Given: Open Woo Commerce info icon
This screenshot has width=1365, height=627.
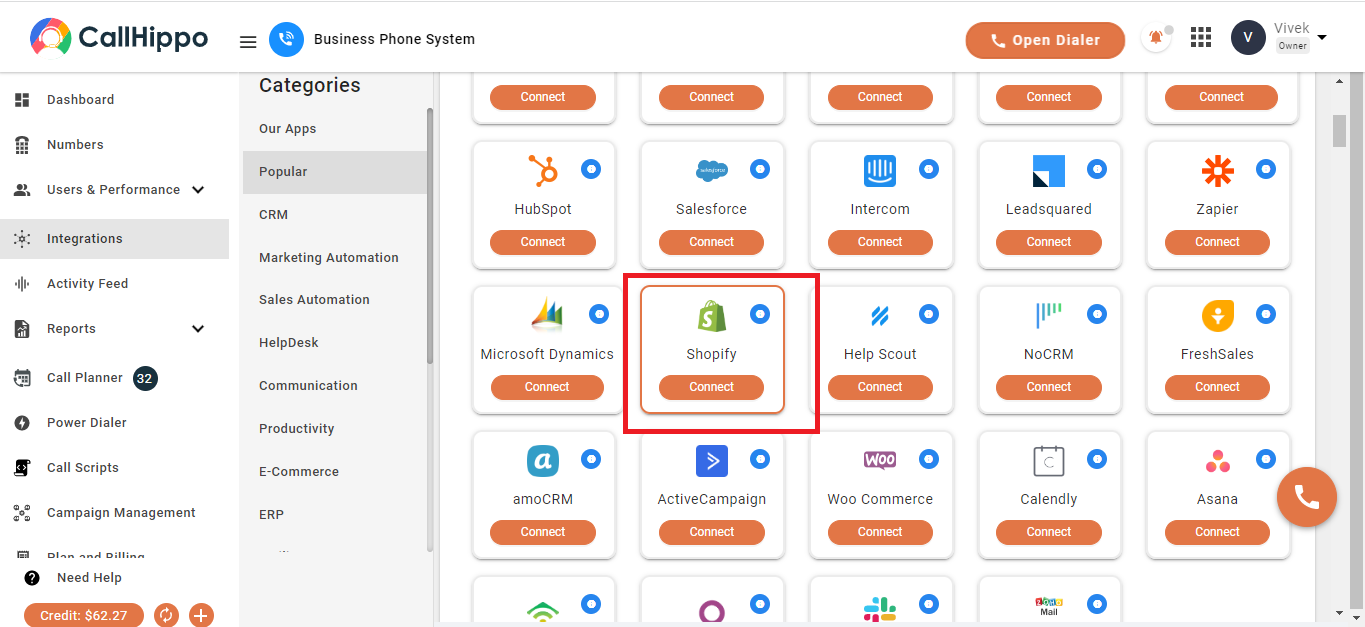Looking at the screenshot, I should coord(929,460).
